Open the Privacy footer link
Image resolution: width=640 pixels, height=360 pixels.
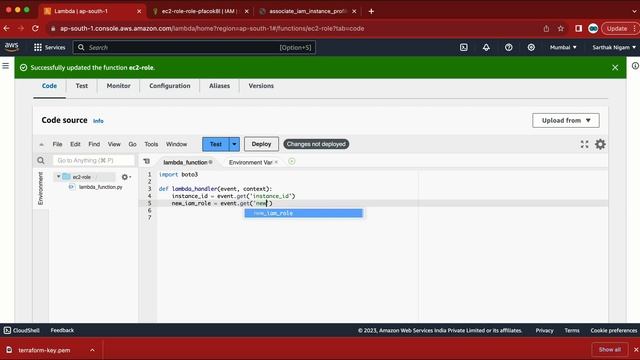pyautogui.click(x=544, y=331)
